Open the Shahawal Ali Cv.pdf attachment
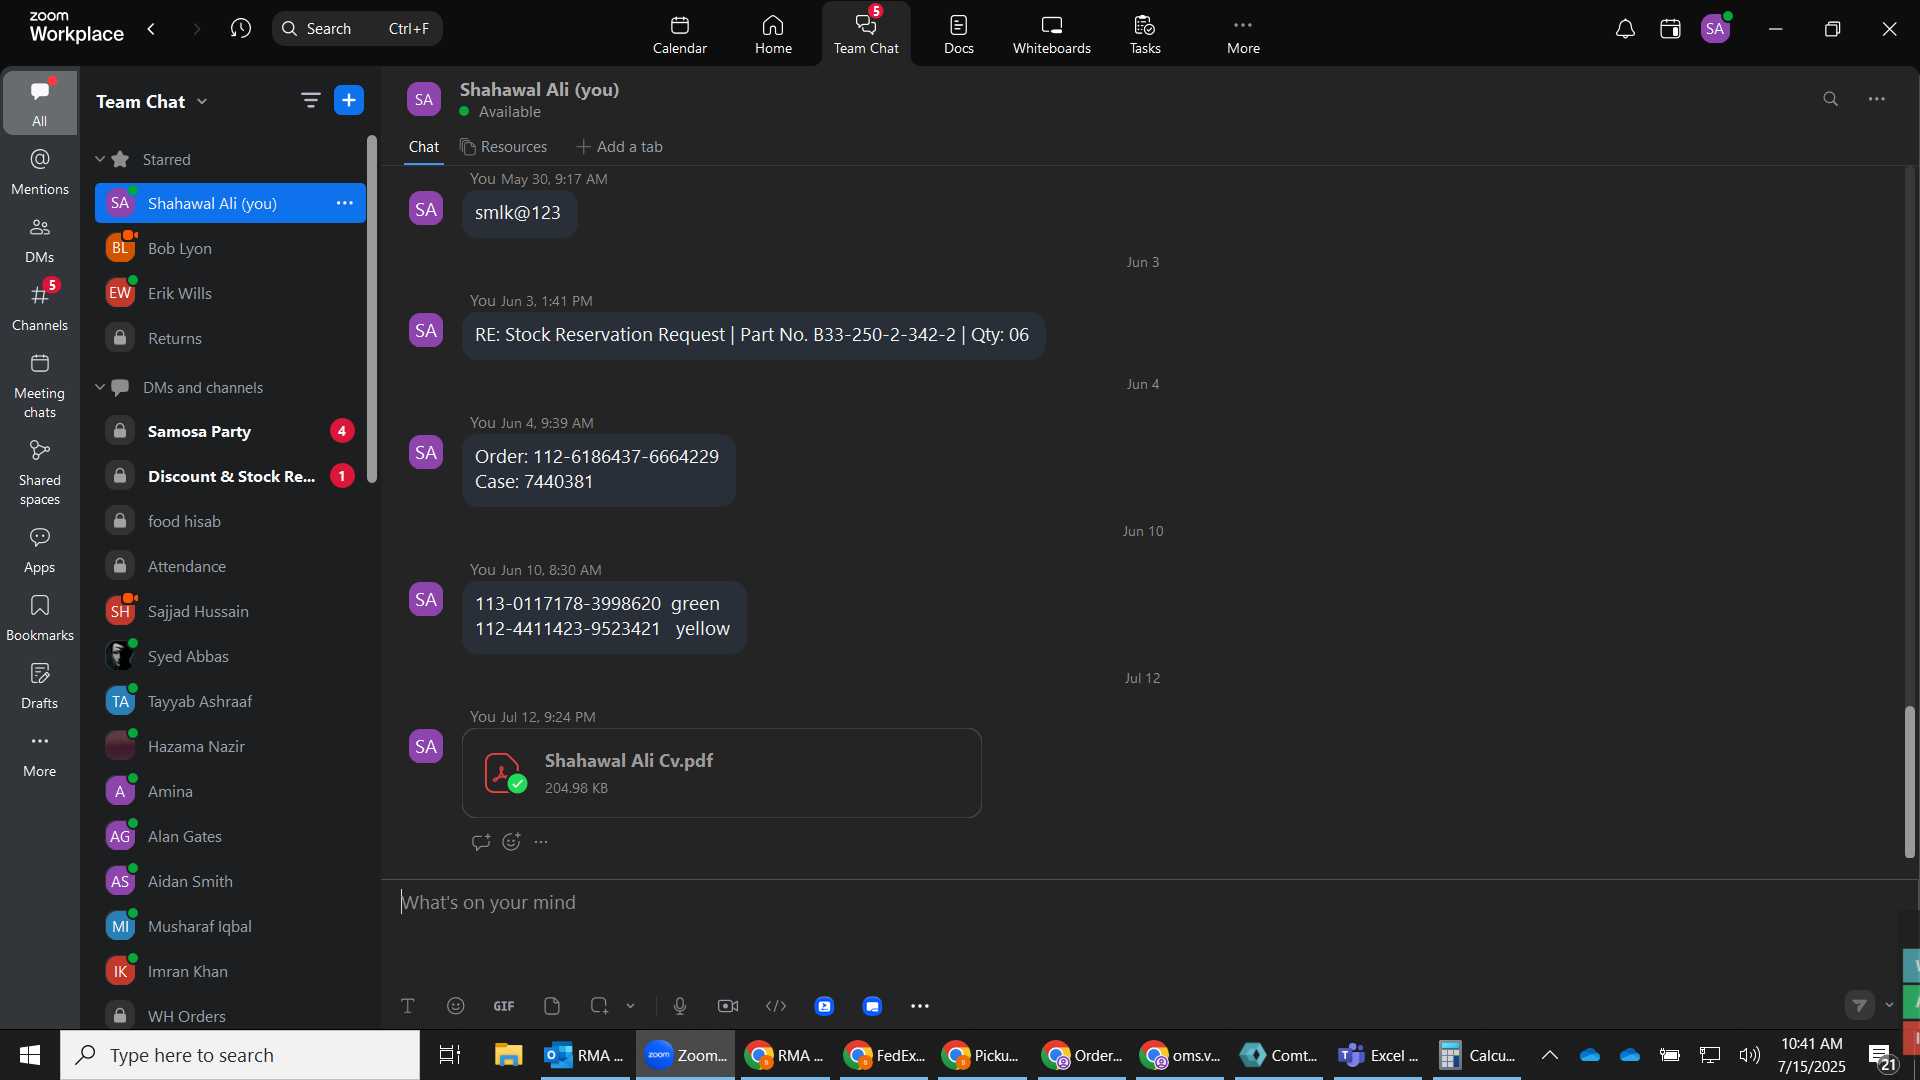This screenshot has height=1080, width=1920. click(x=721, y=773)
